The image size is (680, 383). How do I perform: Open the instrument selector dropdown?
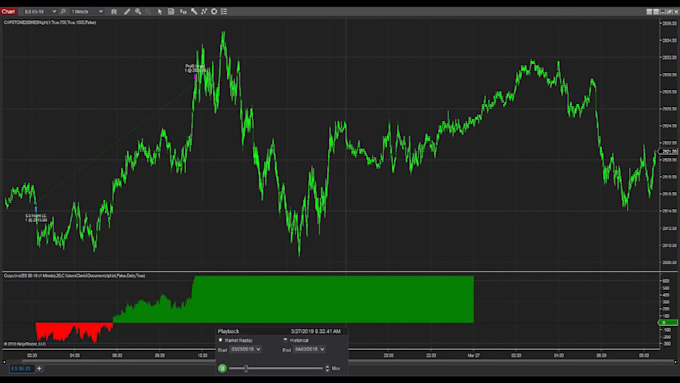pyautogui.click(x=40, y=12)
